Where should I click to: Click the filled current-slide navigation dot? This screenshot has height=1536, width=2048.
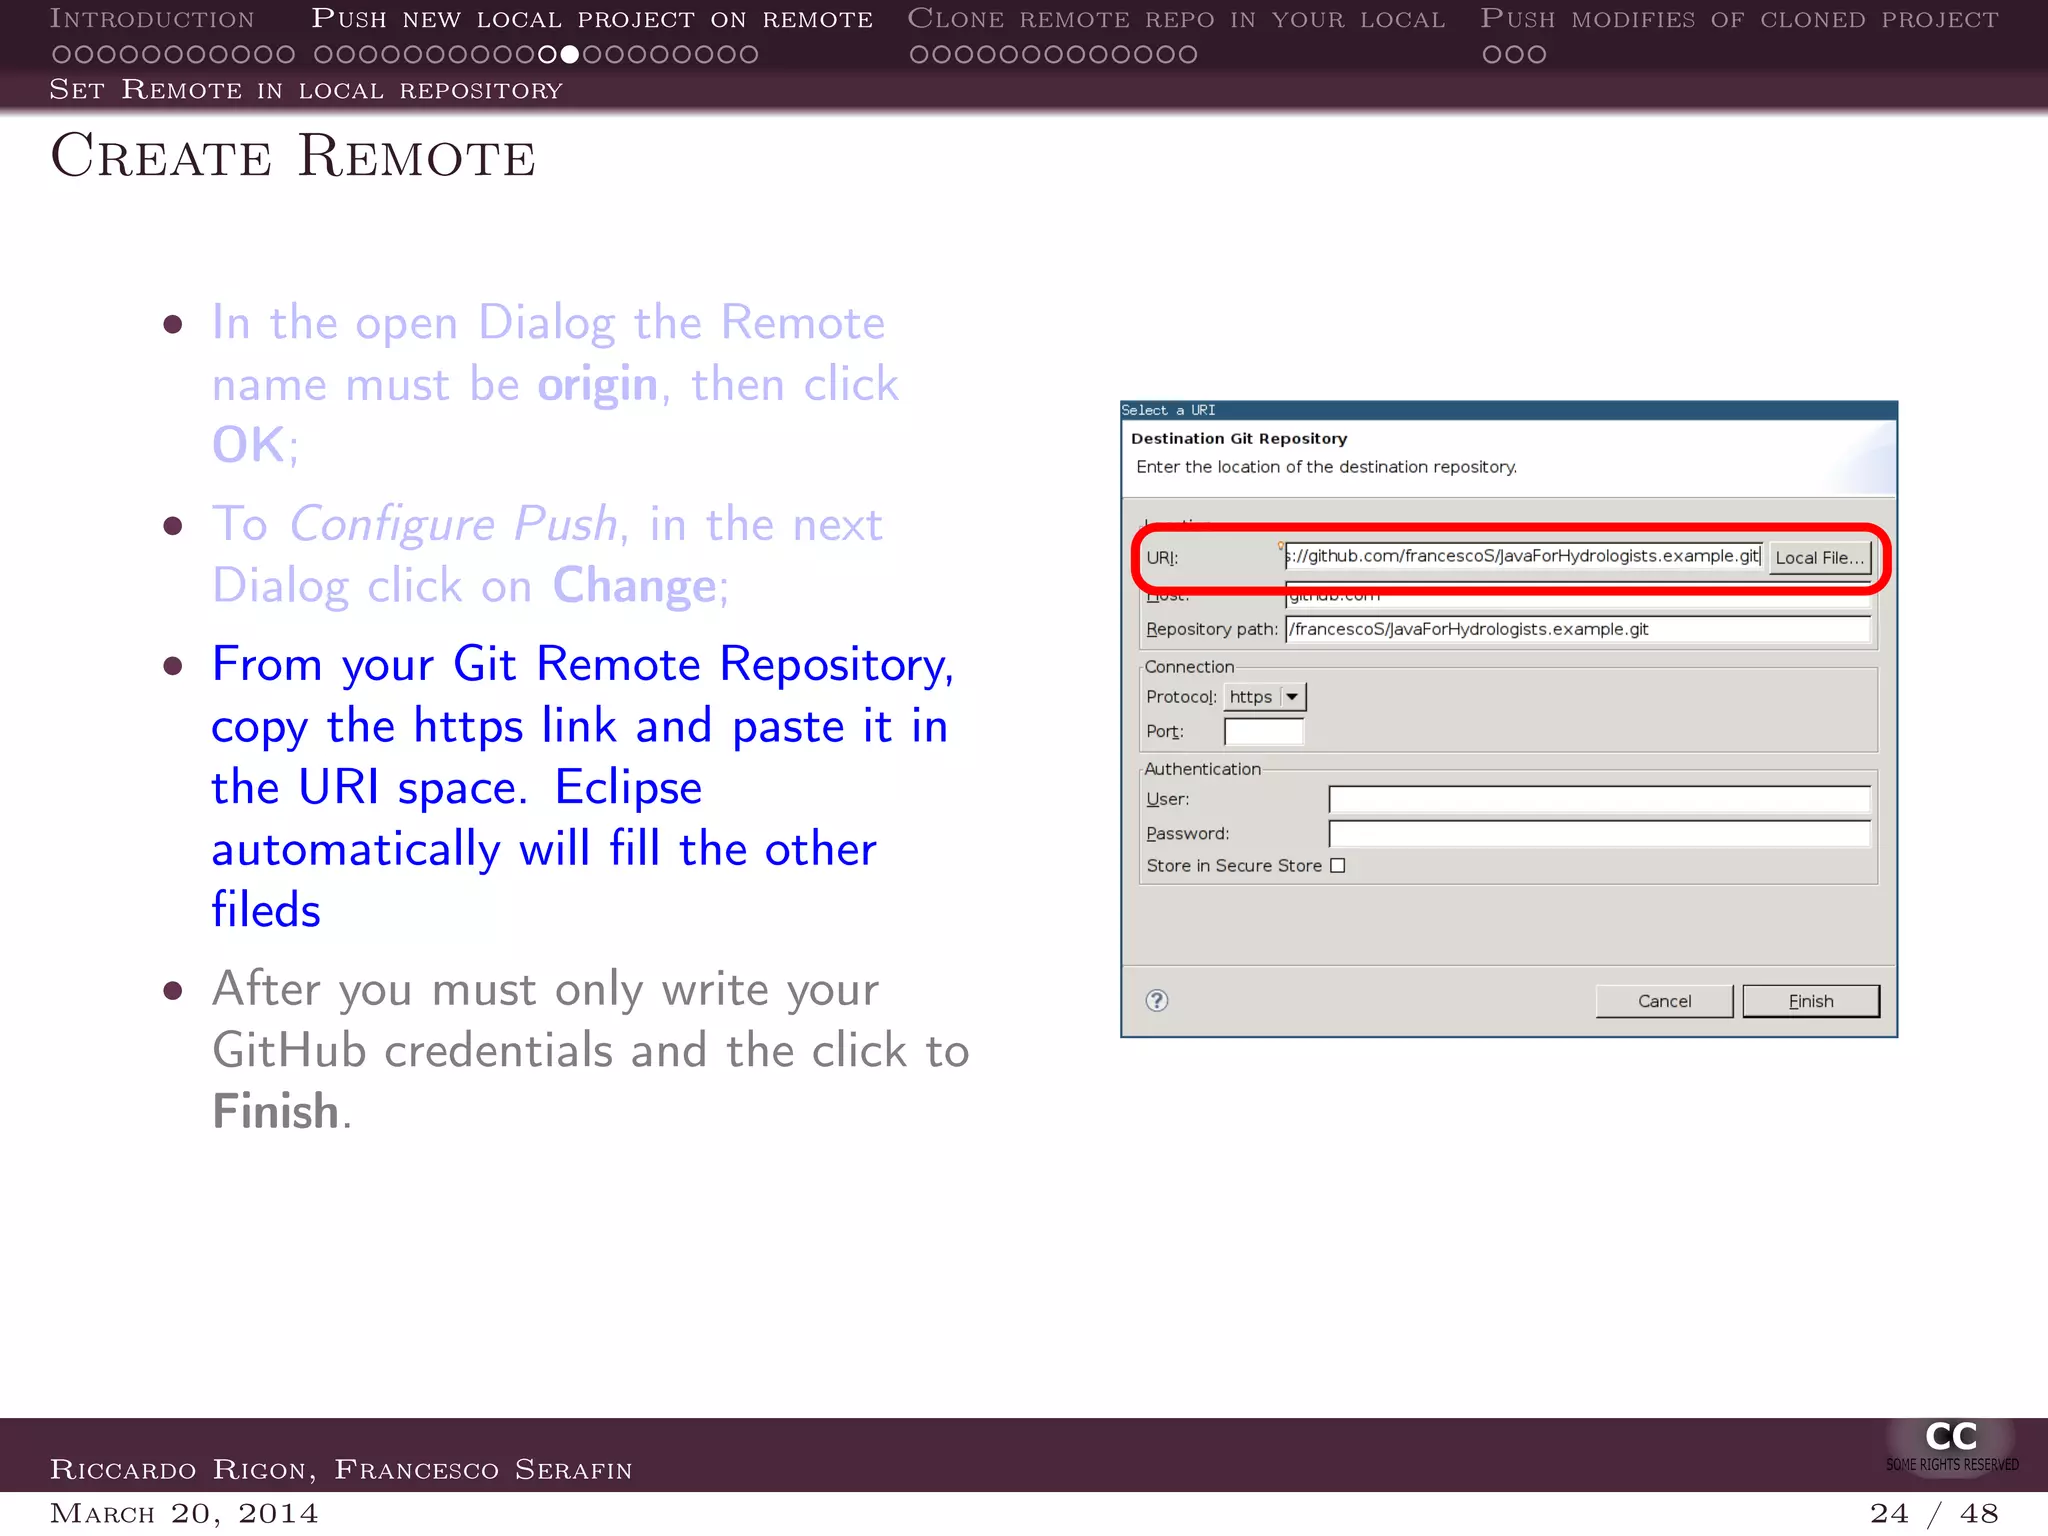(569, 54)
